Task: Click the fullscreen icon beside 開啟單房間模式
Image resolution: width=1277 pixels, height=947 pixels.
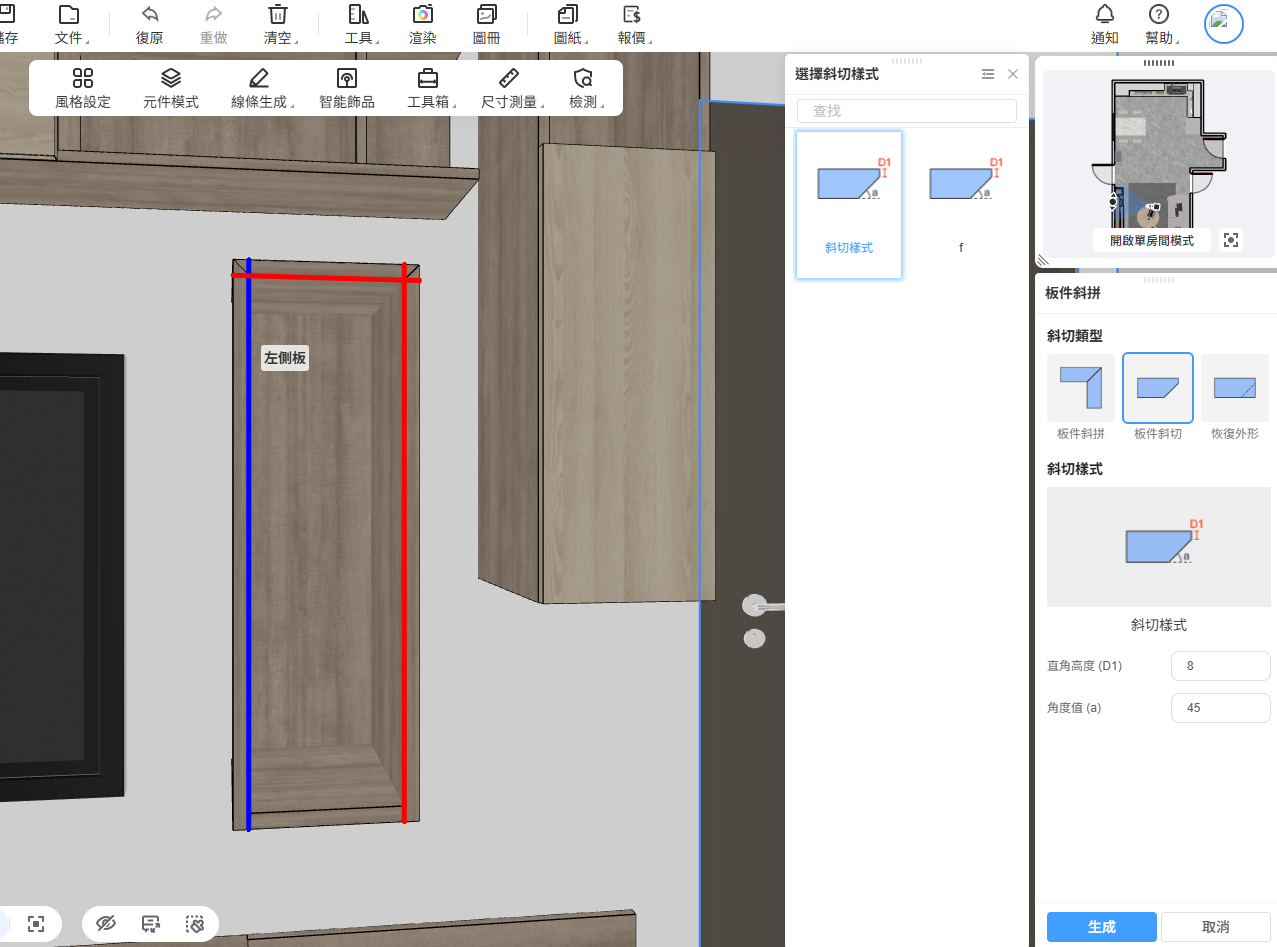Action: click(x=1231, y=240)
